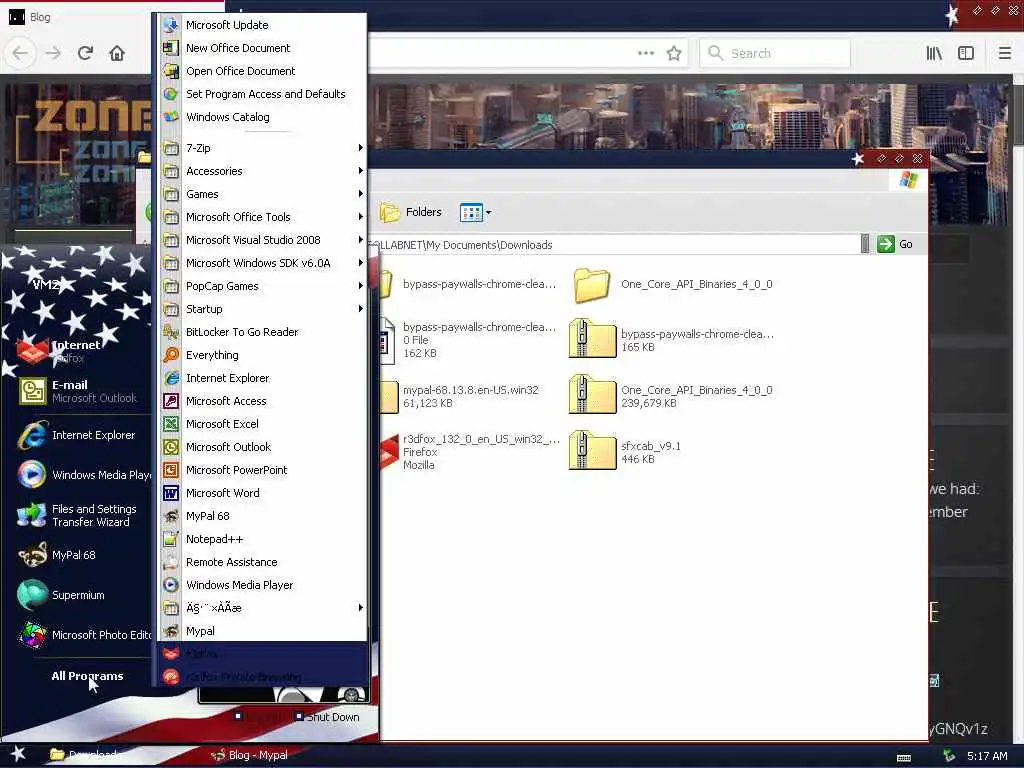Select mypal-68.13.8.en-US.win32 file
Viewport: 1024px width, 768px height.
tap(460, 396)
